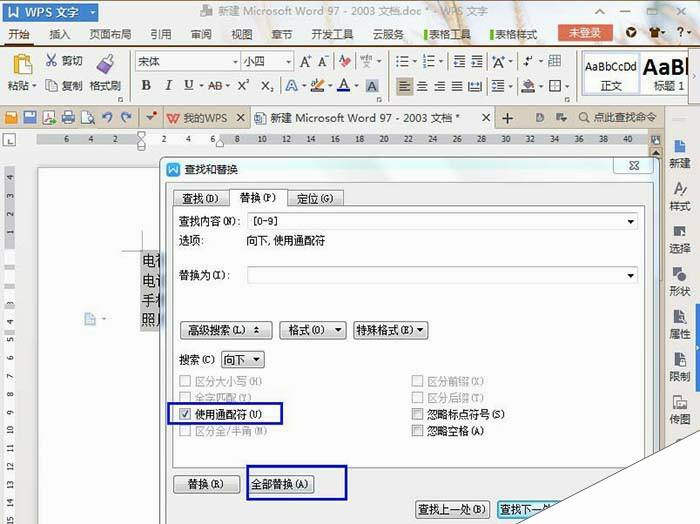This screenshot has width=700, height=524.
Task: Apply the text highlight color
Action: tap(317, 85)
